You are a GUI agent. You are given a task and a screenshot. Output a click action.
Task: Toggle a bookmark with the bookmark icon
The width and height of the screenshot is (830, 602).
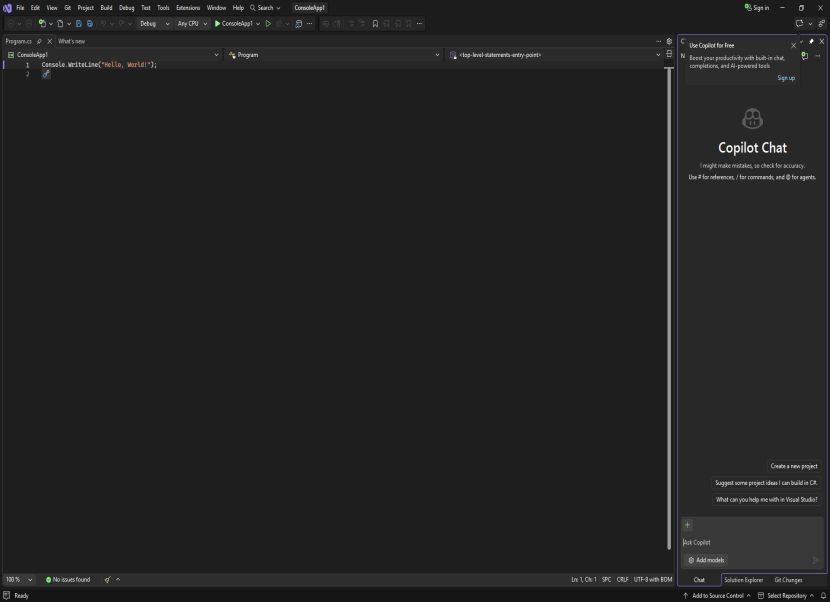pos(375,23)
